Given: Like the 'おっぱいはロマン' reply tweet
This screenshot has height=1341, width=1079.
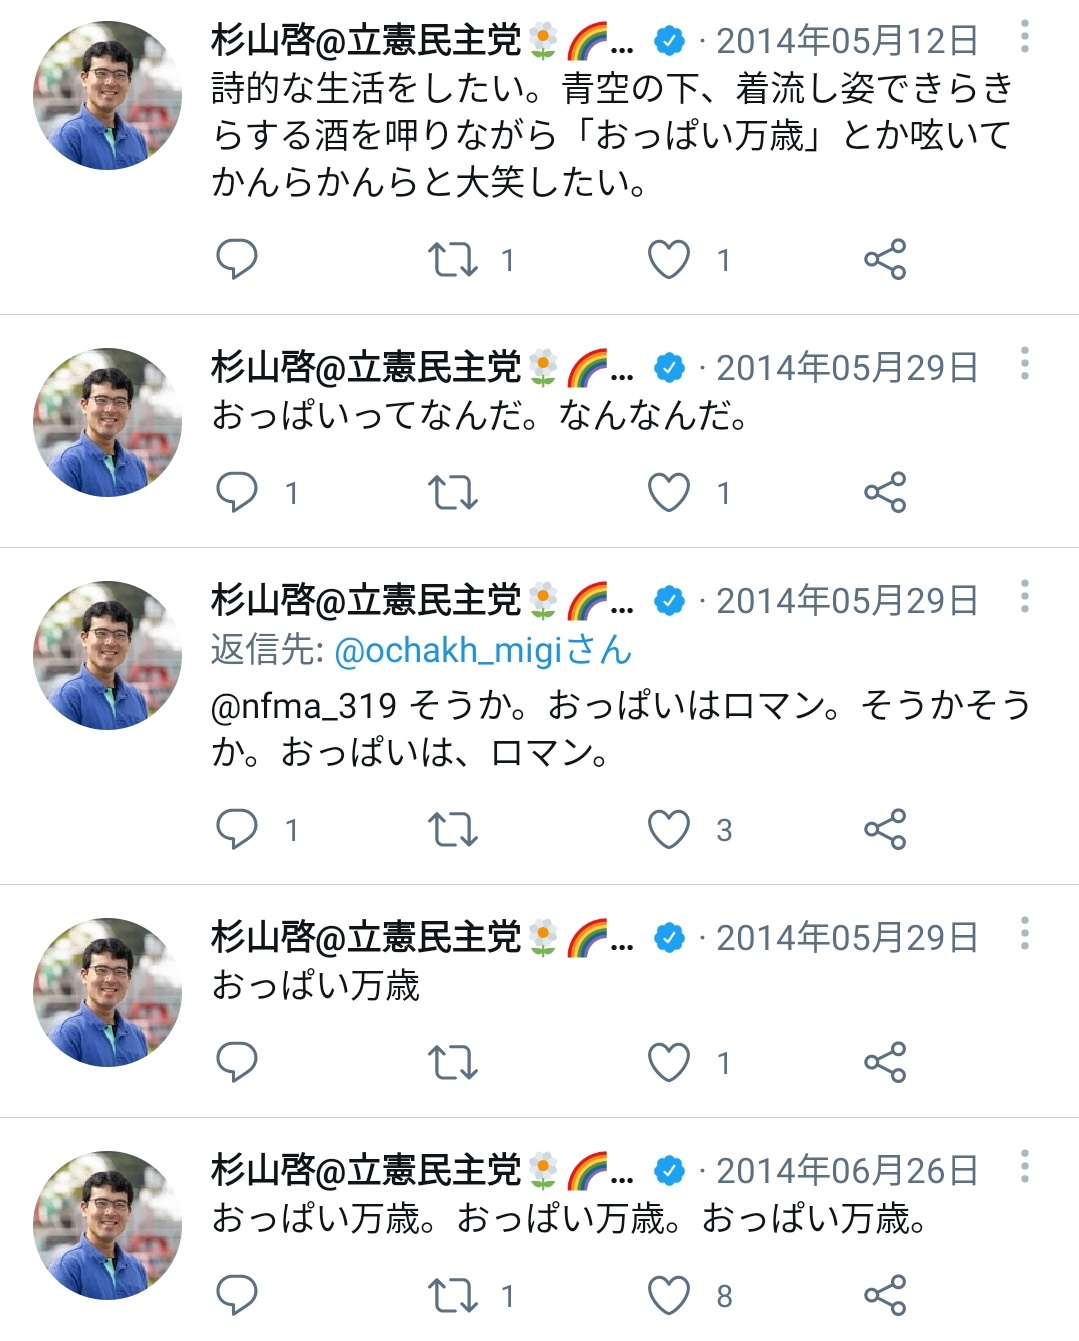Looking at the screenshot, I should click(669, 829).
